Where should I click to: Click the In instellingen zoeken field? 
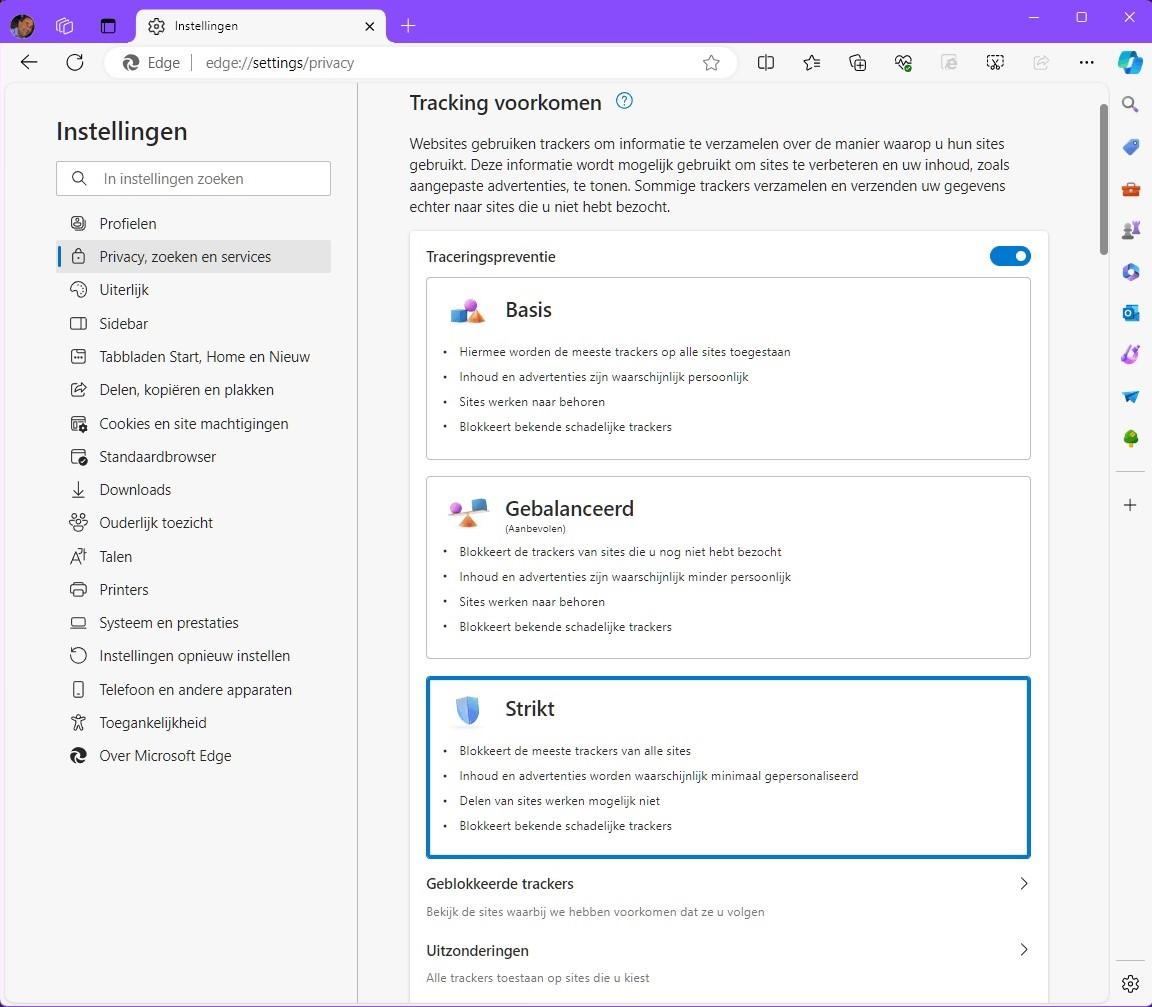coord(193,178)
